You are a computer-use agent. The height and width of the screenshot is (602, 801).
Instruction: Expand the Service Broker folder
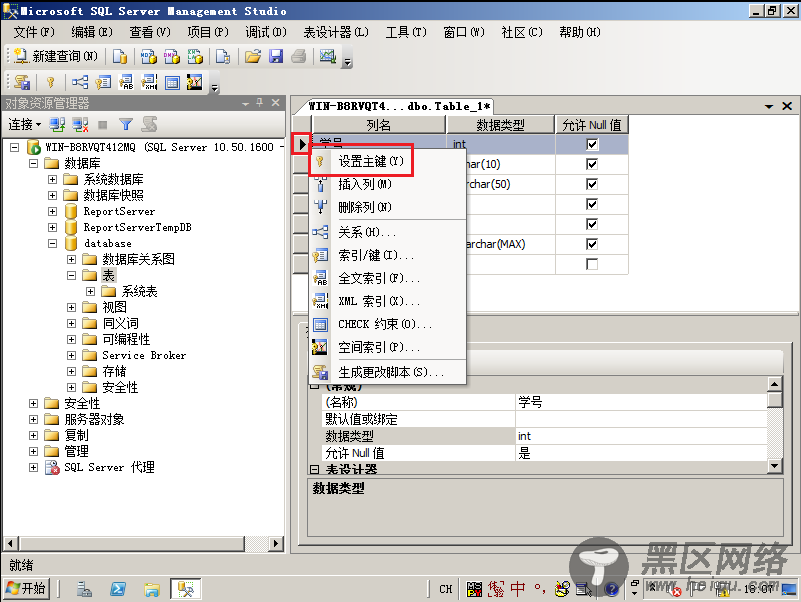tap(72, 355)
